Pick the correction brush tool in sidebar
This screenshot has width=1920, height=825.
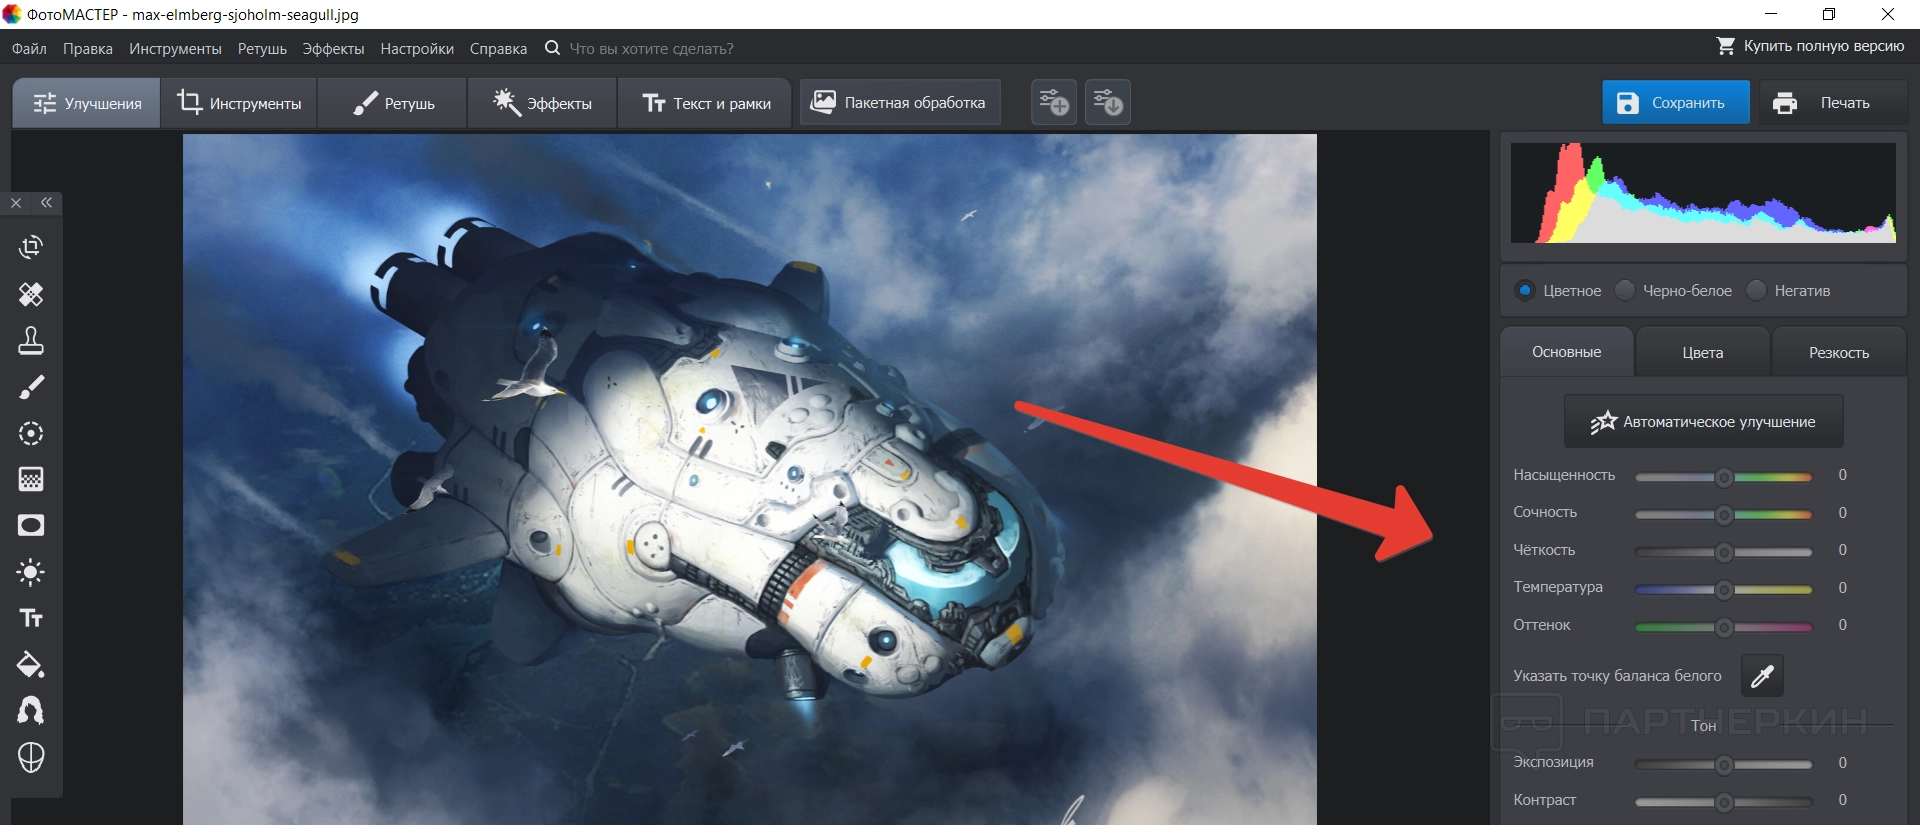[31, 387]
